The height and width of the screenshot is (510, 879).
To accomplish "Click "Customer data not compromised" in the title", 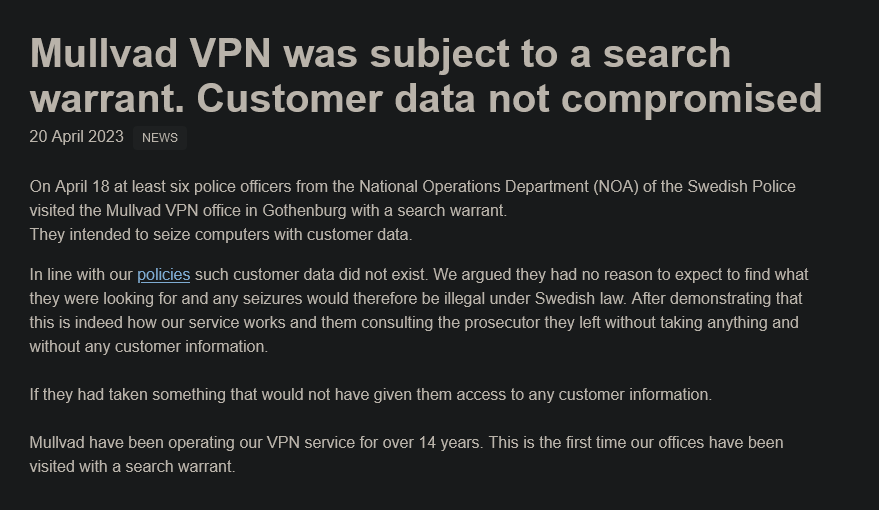I will click(508, 98).
